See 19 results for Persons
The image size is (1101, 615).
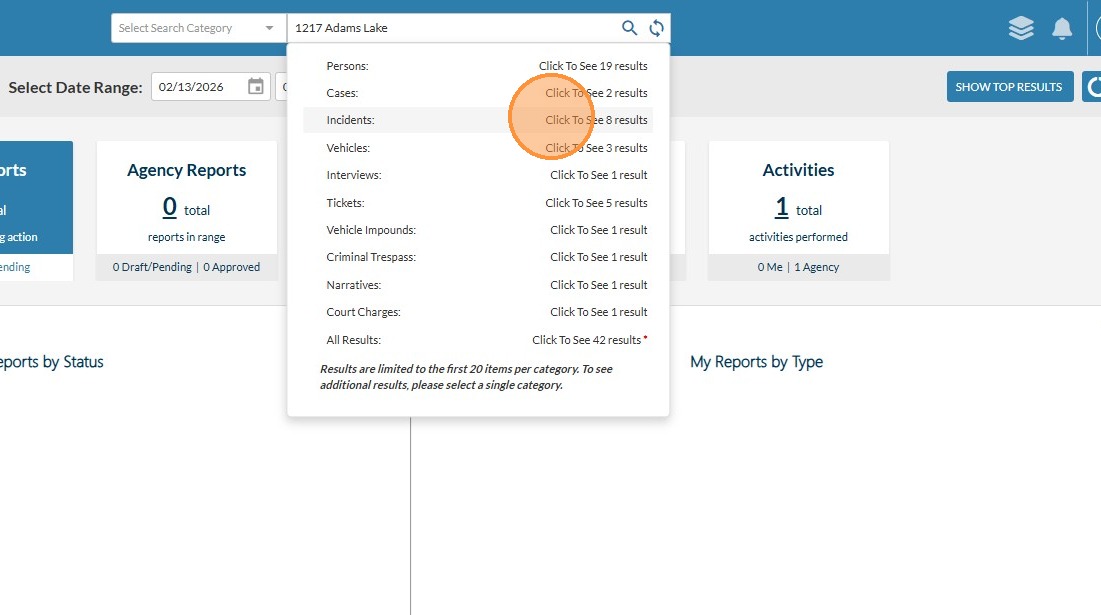coord(593,66)
